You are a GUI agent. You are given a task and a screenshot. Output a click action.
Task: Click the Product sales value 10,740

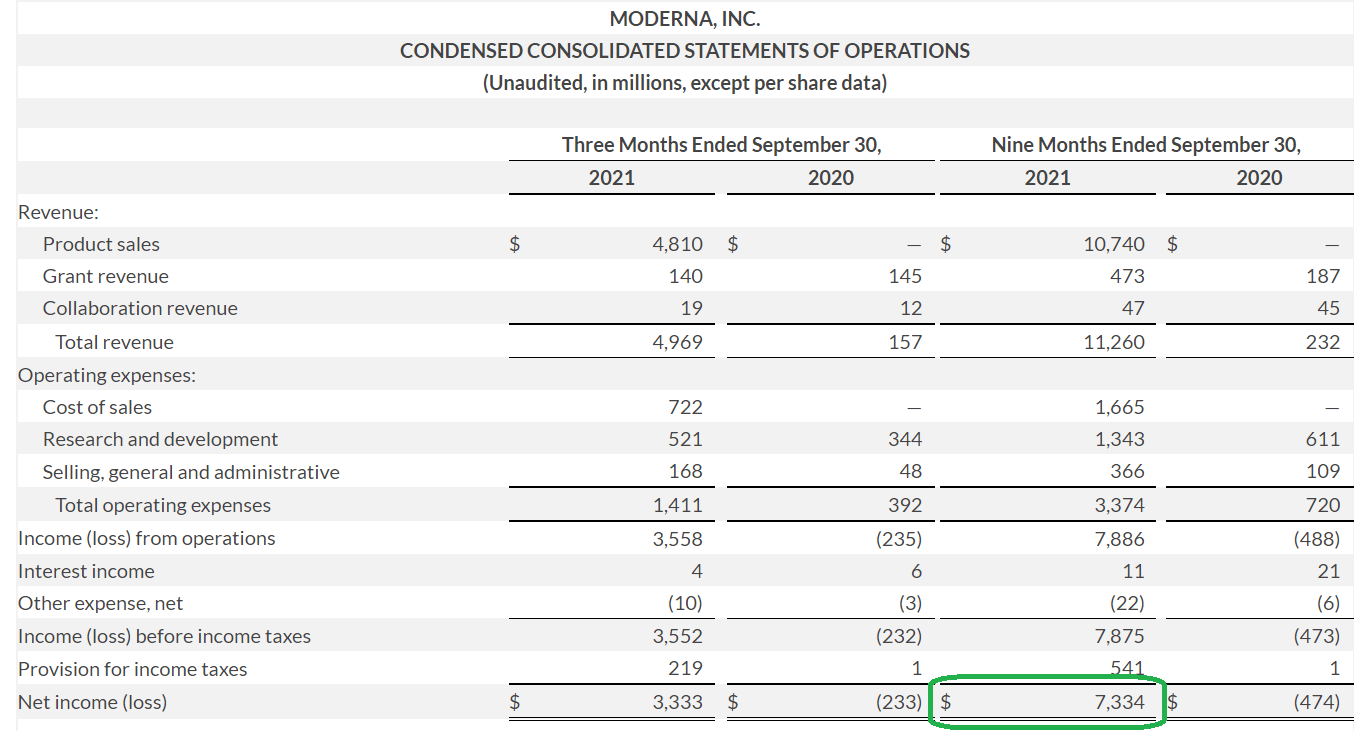click(1114, 244)
